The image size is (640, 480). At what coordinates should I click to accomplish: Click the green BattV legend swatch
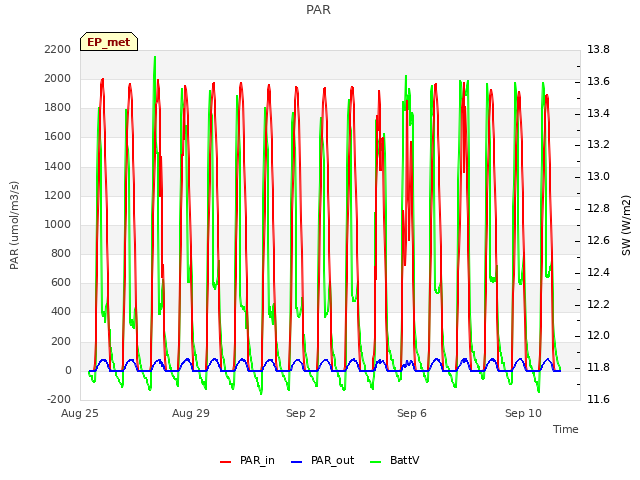(x=375, y=462)
